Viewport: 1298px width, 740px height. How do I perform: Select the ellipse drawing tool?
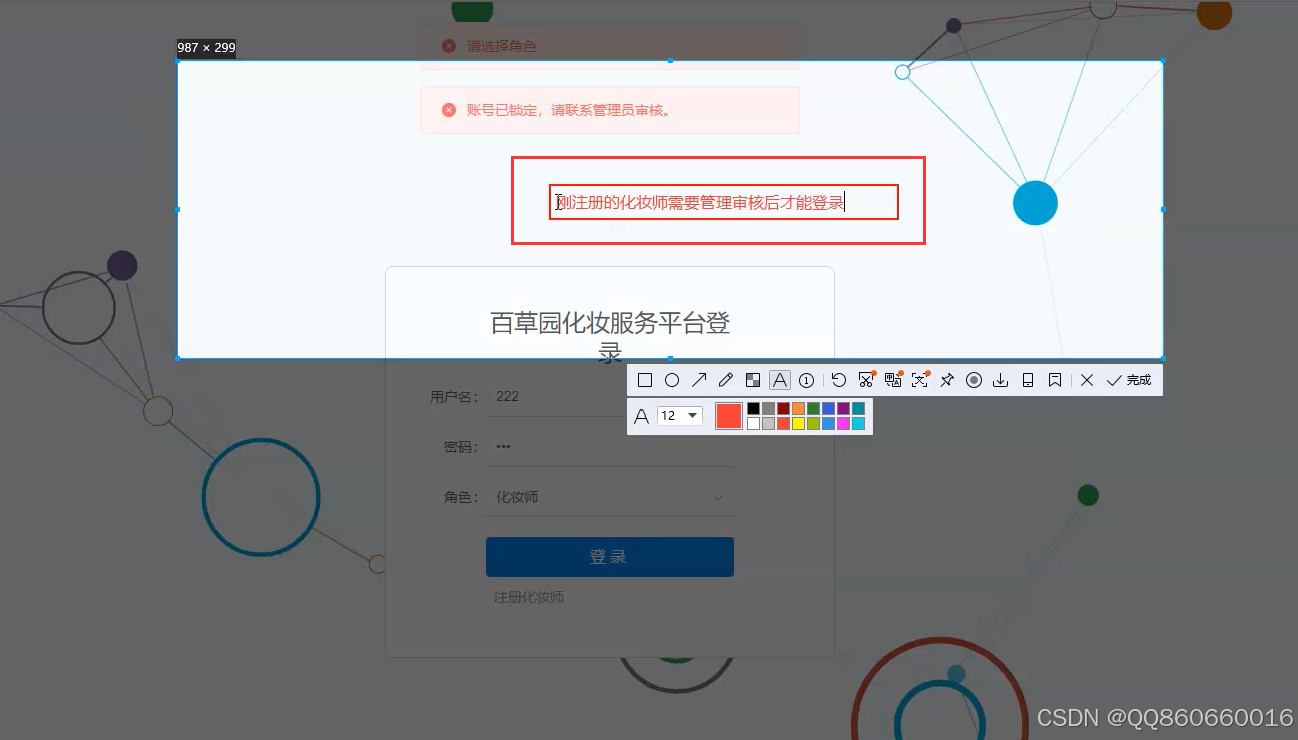point(672,380)
